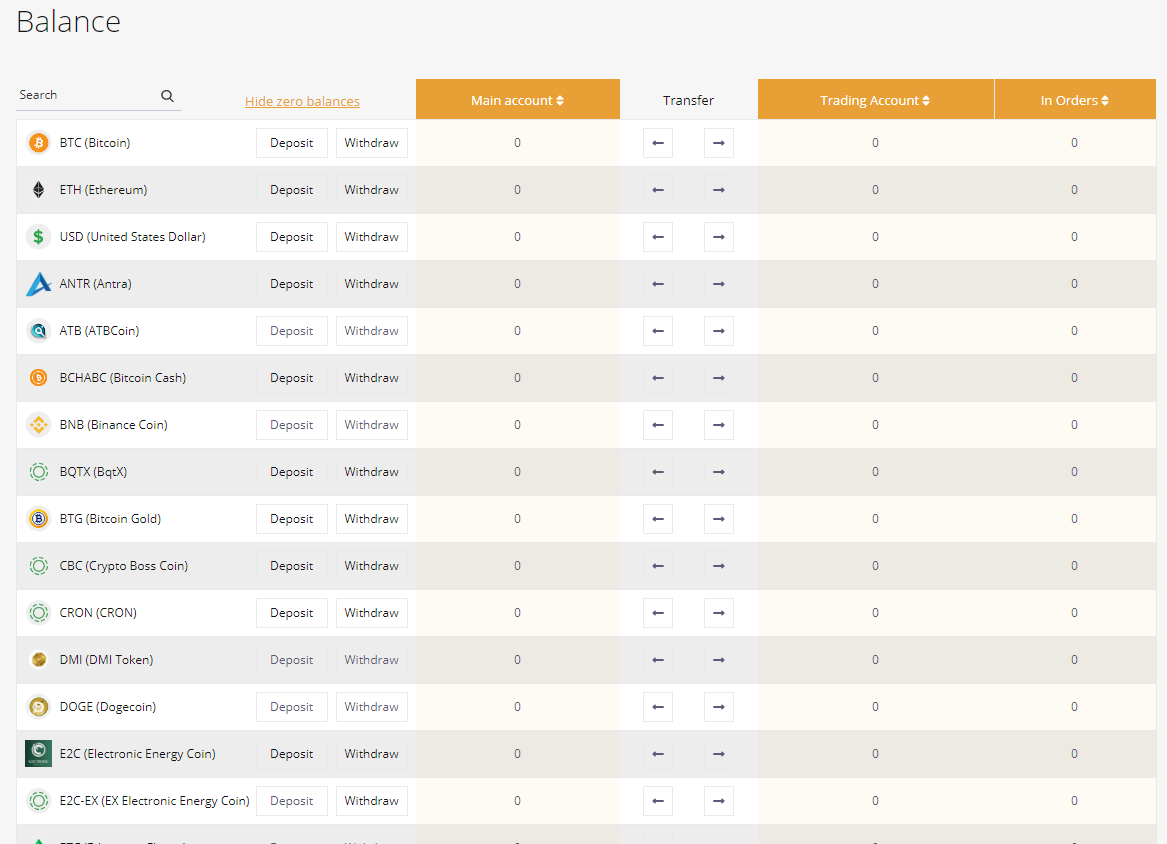Click Withdraw for CRON row
The height and width of the screenshot is (844, 1167).
click(371, 613)
